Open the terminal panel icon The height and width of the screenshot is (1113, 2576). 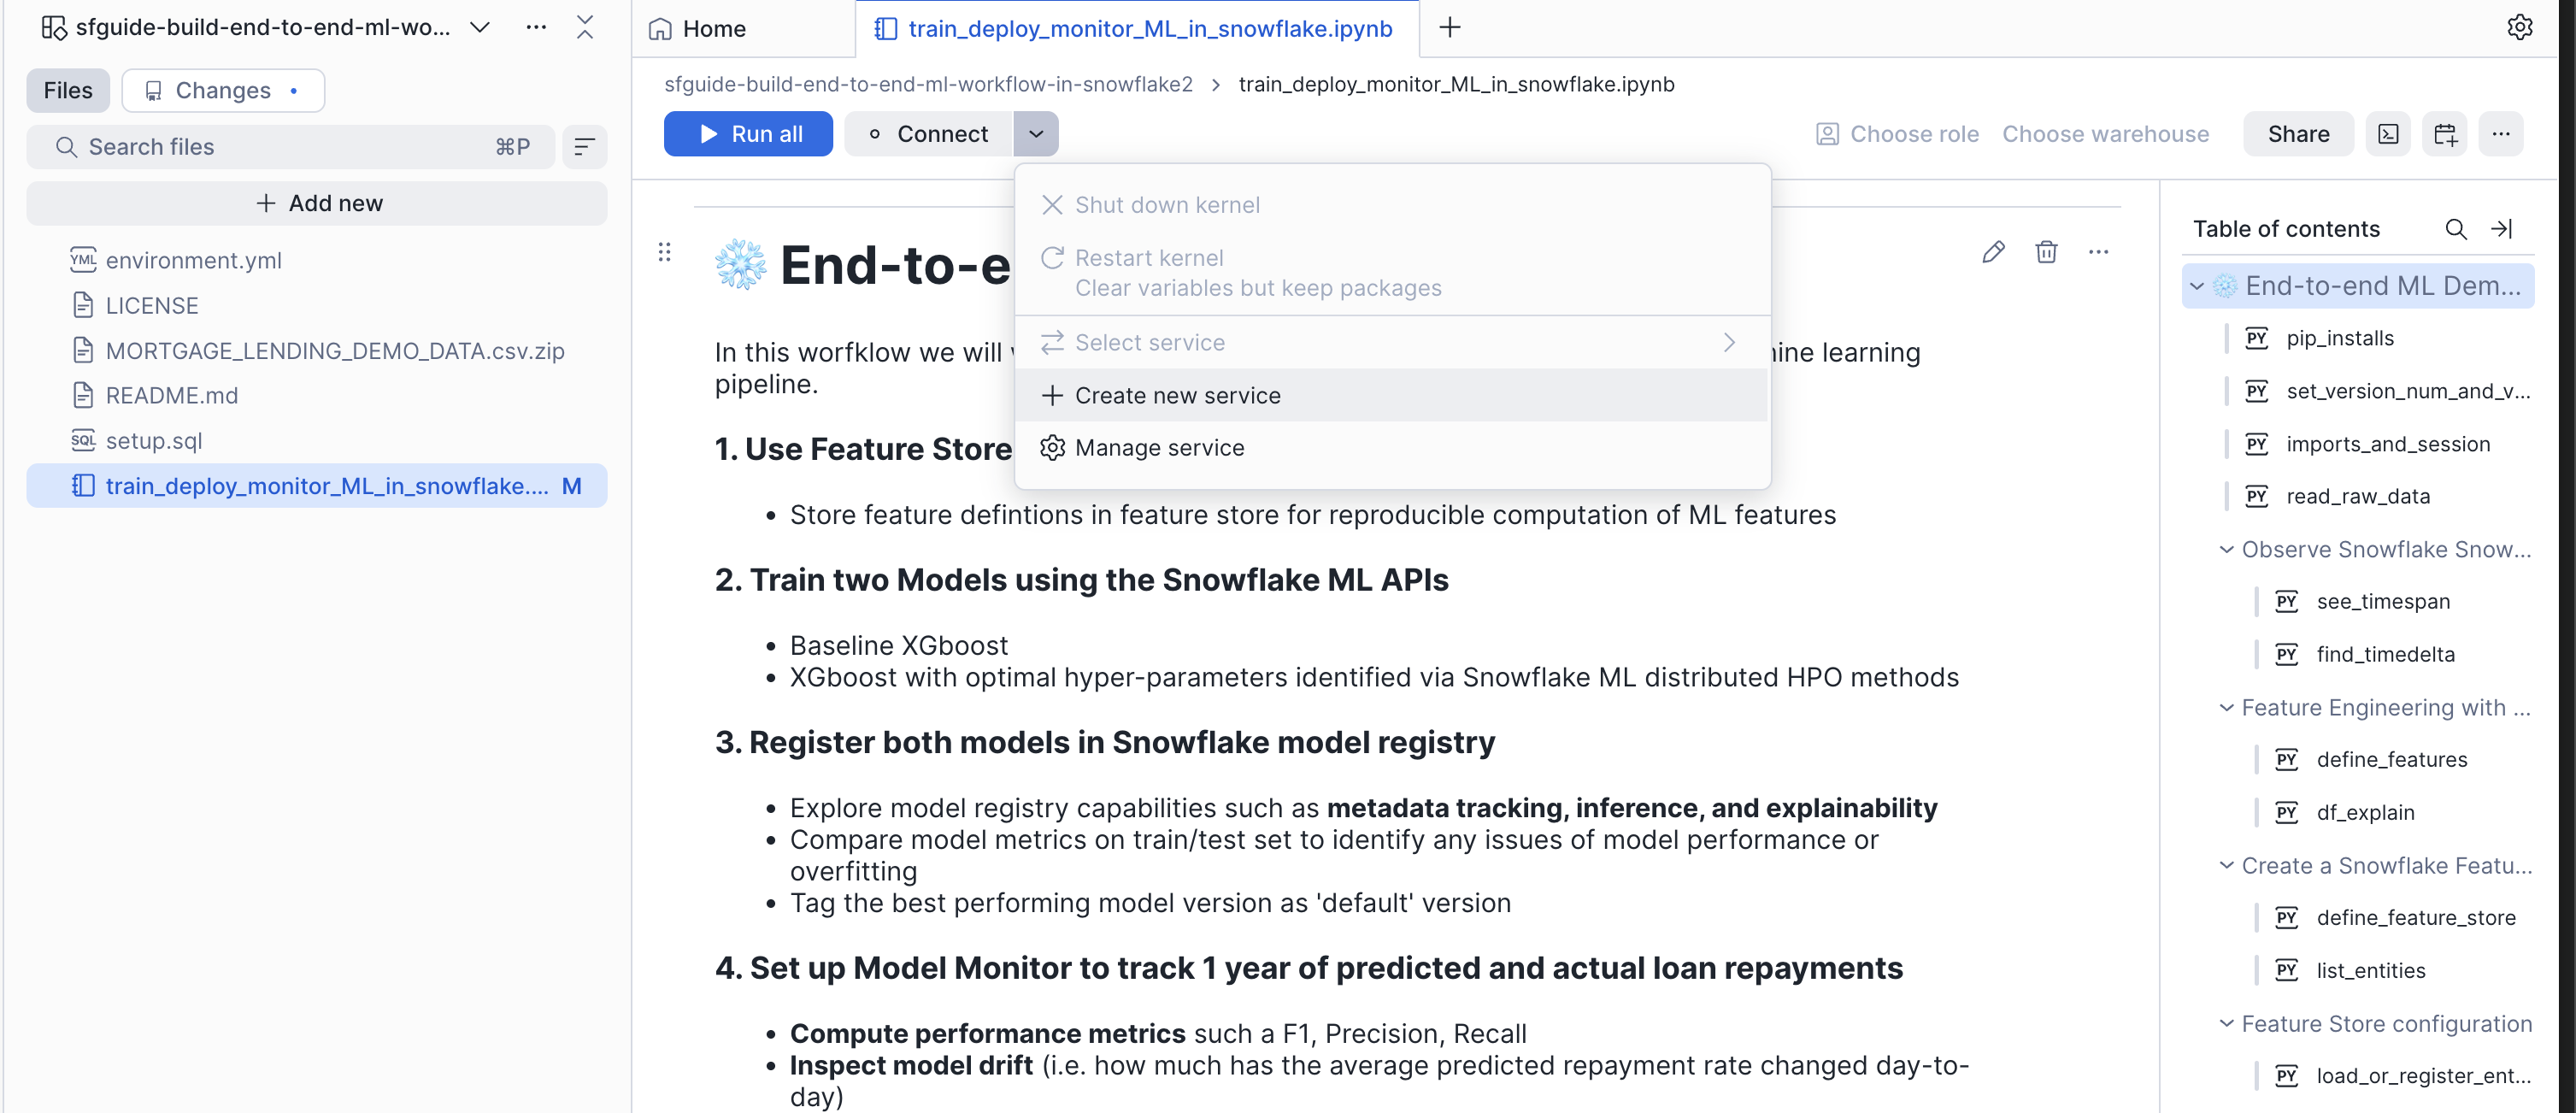click(x=2388, y=134)
